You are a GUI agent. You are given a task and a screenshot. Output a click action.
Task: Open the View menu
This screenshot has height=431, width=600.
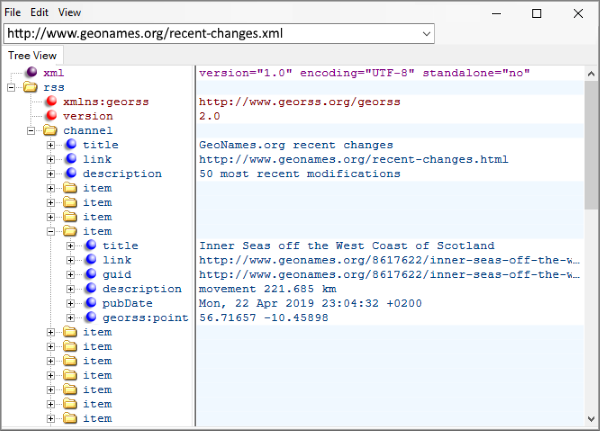[69, 12]
